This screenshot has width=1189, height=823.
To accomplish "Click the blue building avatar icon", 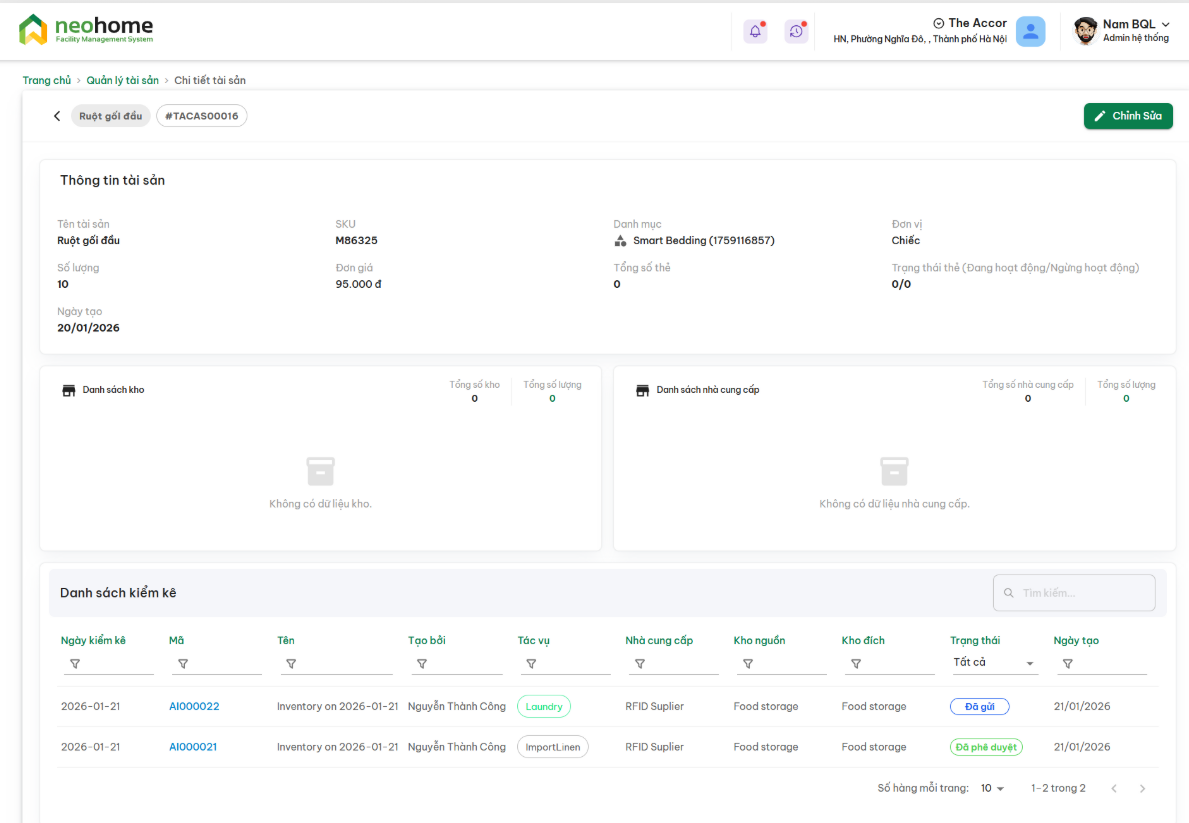I will point(1030,31).
